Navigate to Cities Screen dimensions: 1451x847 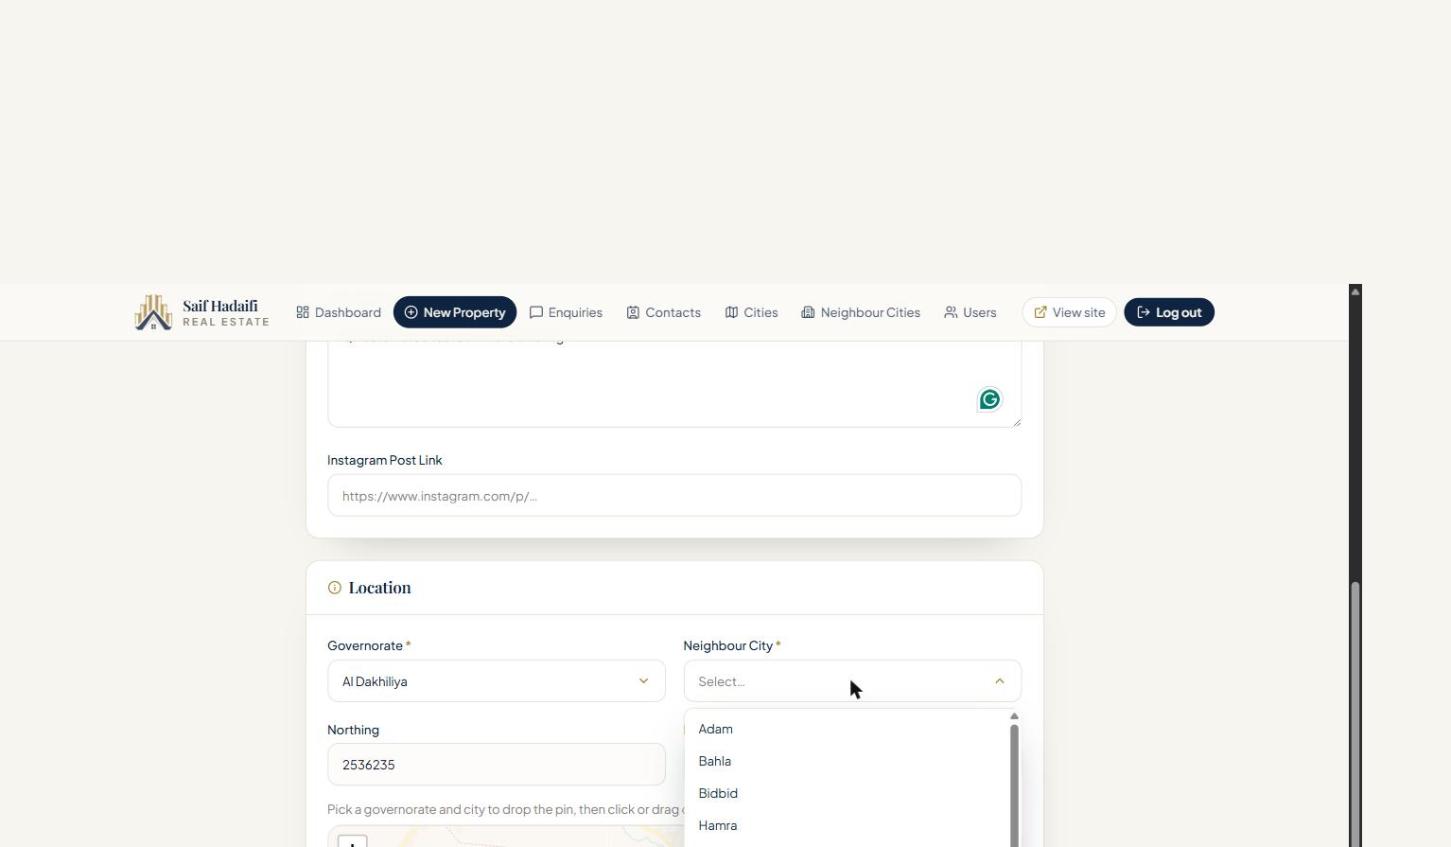click(x=751, y=312)
